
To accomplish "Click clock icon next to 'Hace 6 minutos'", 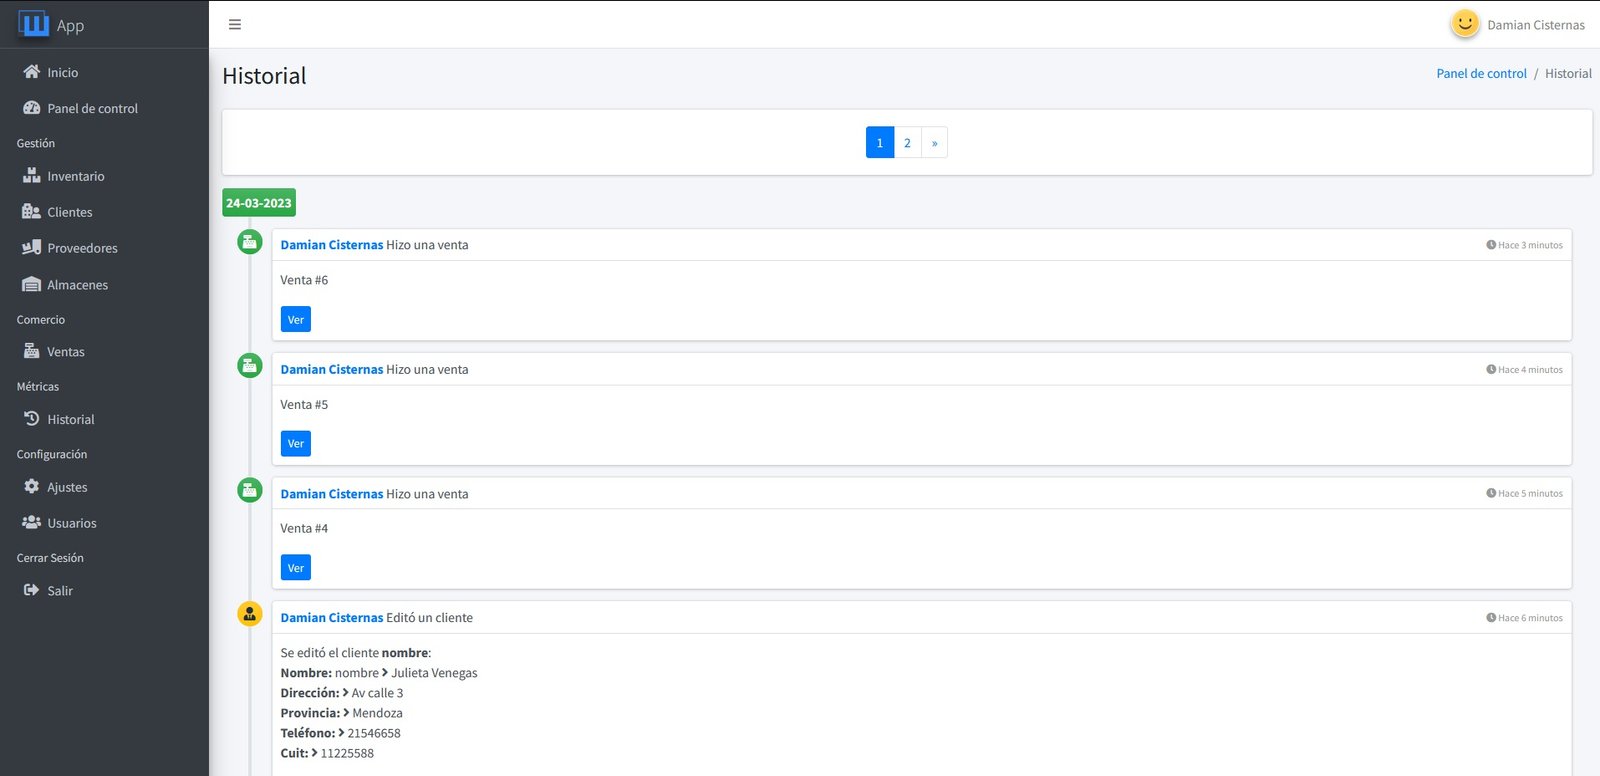I will 1491,618.
